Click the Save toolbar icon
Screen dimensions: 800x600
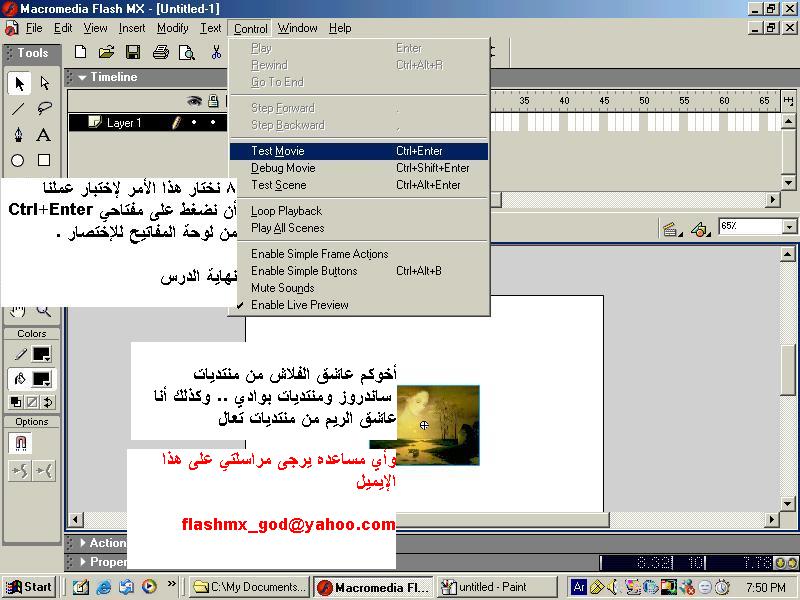click(133, 52)
